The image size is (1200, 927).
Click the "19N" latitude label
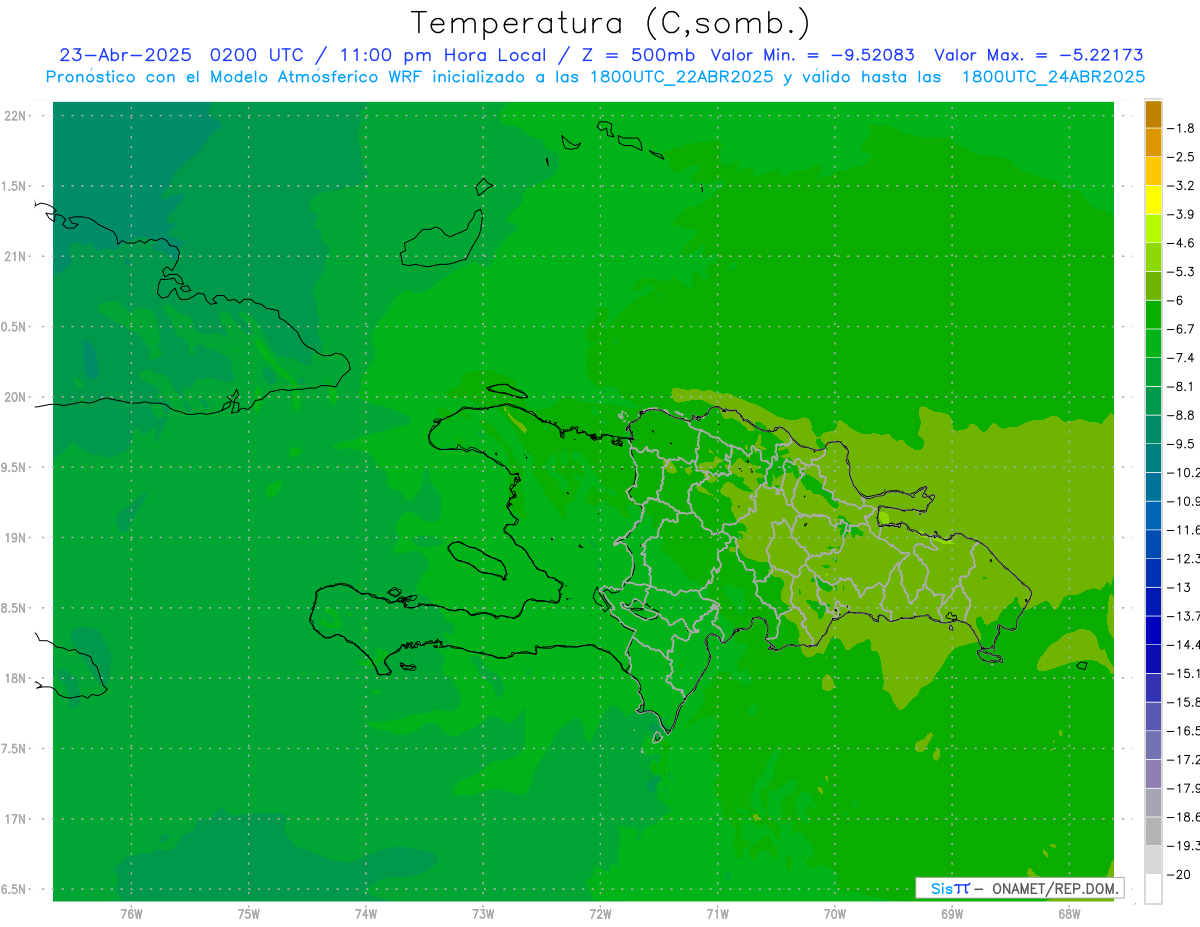point(16,538)
